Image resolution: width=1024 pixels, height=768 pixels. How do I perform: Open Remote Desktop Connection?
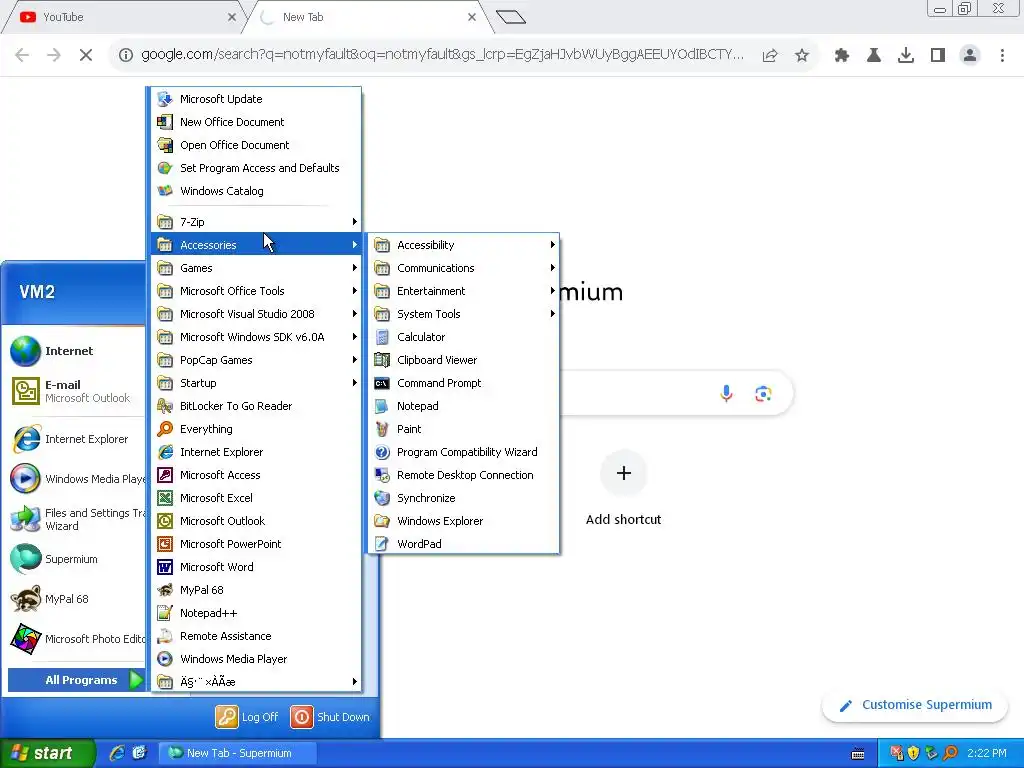(464, 475)
